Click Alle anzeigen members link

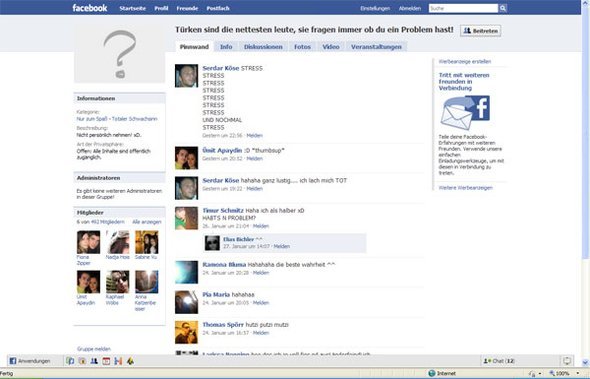[147, 222]
